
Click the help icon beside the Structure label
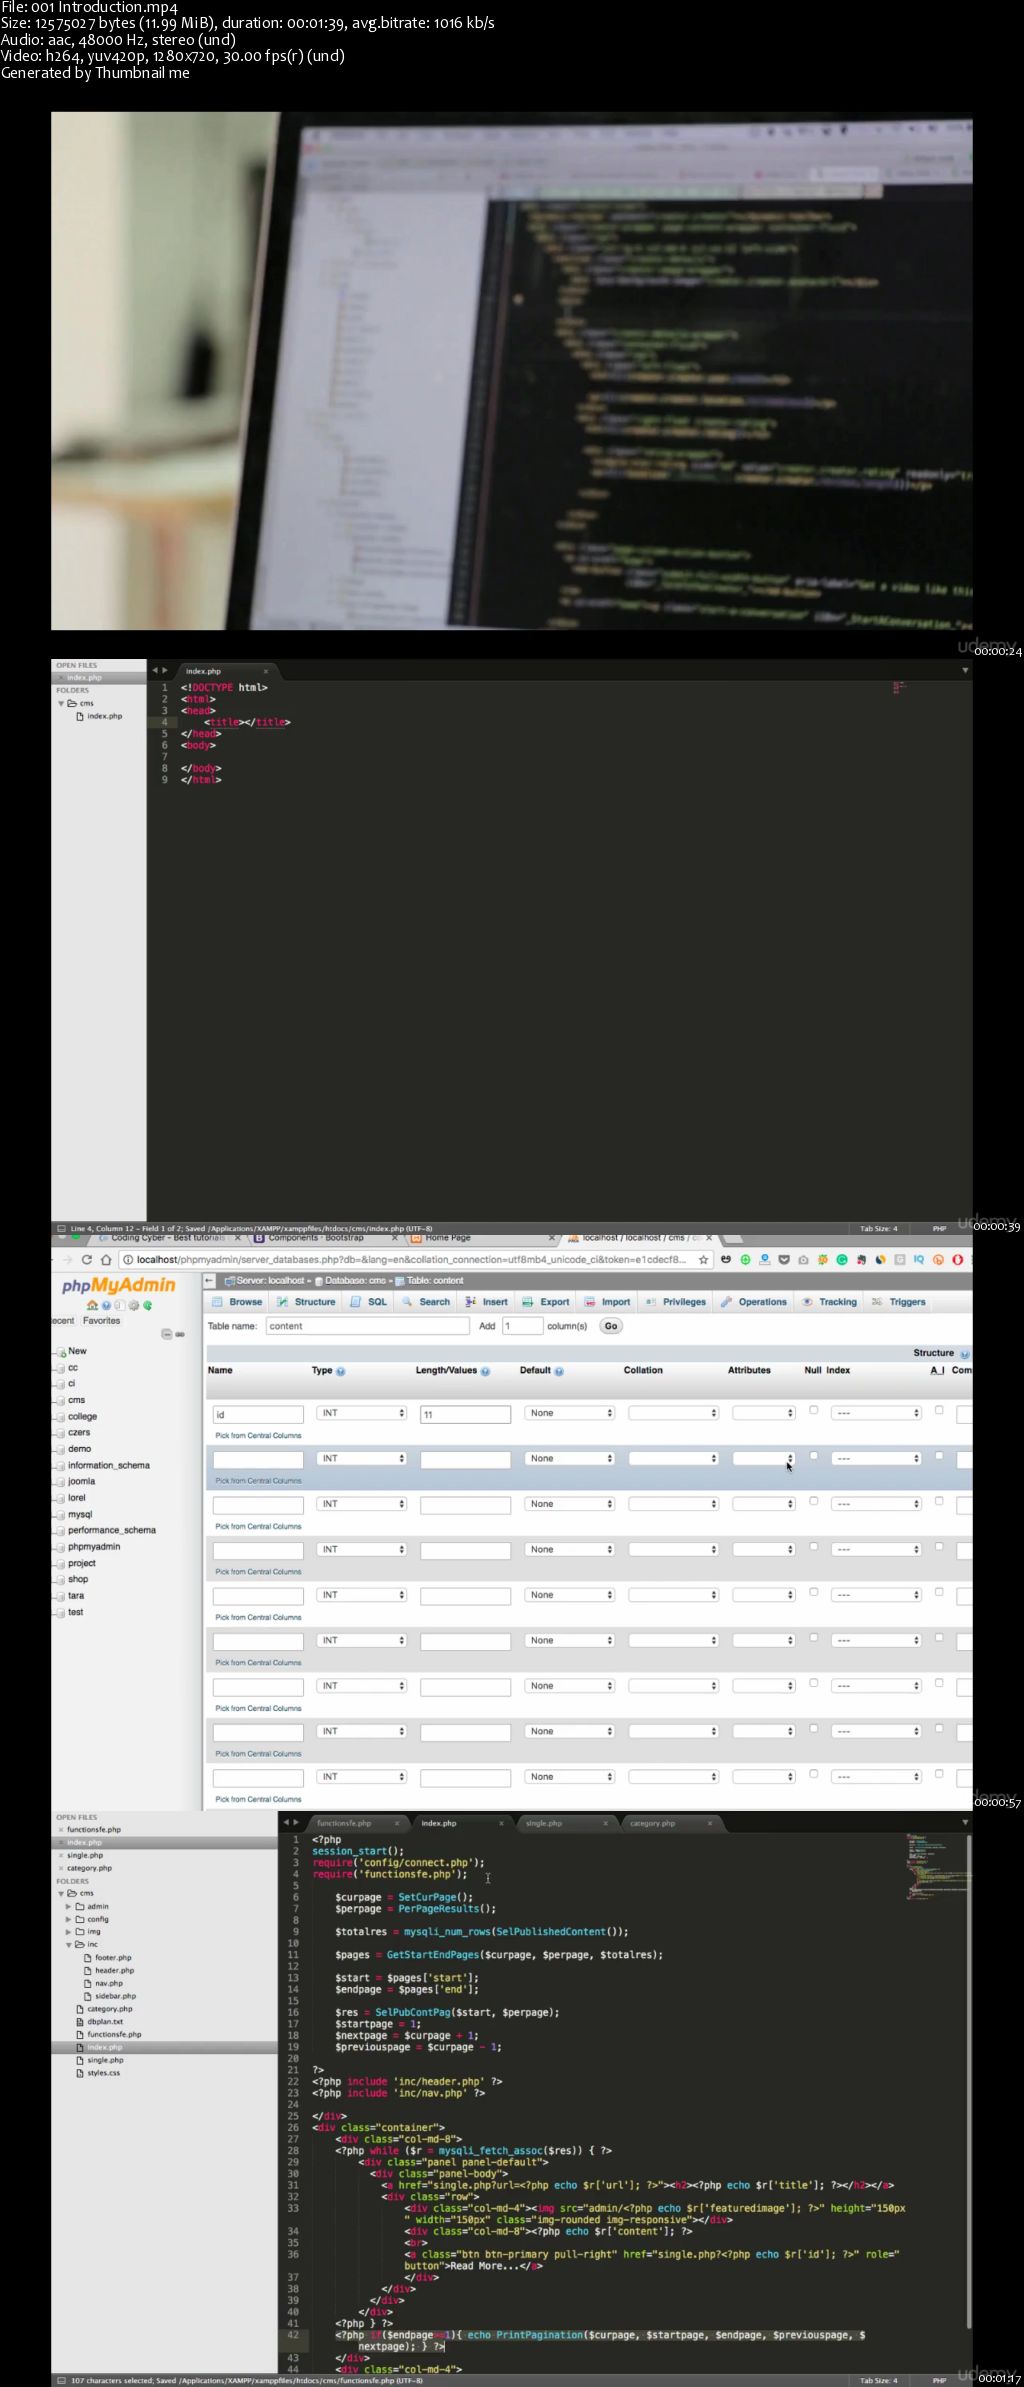pyautogui.click(x=964, y=1353)
